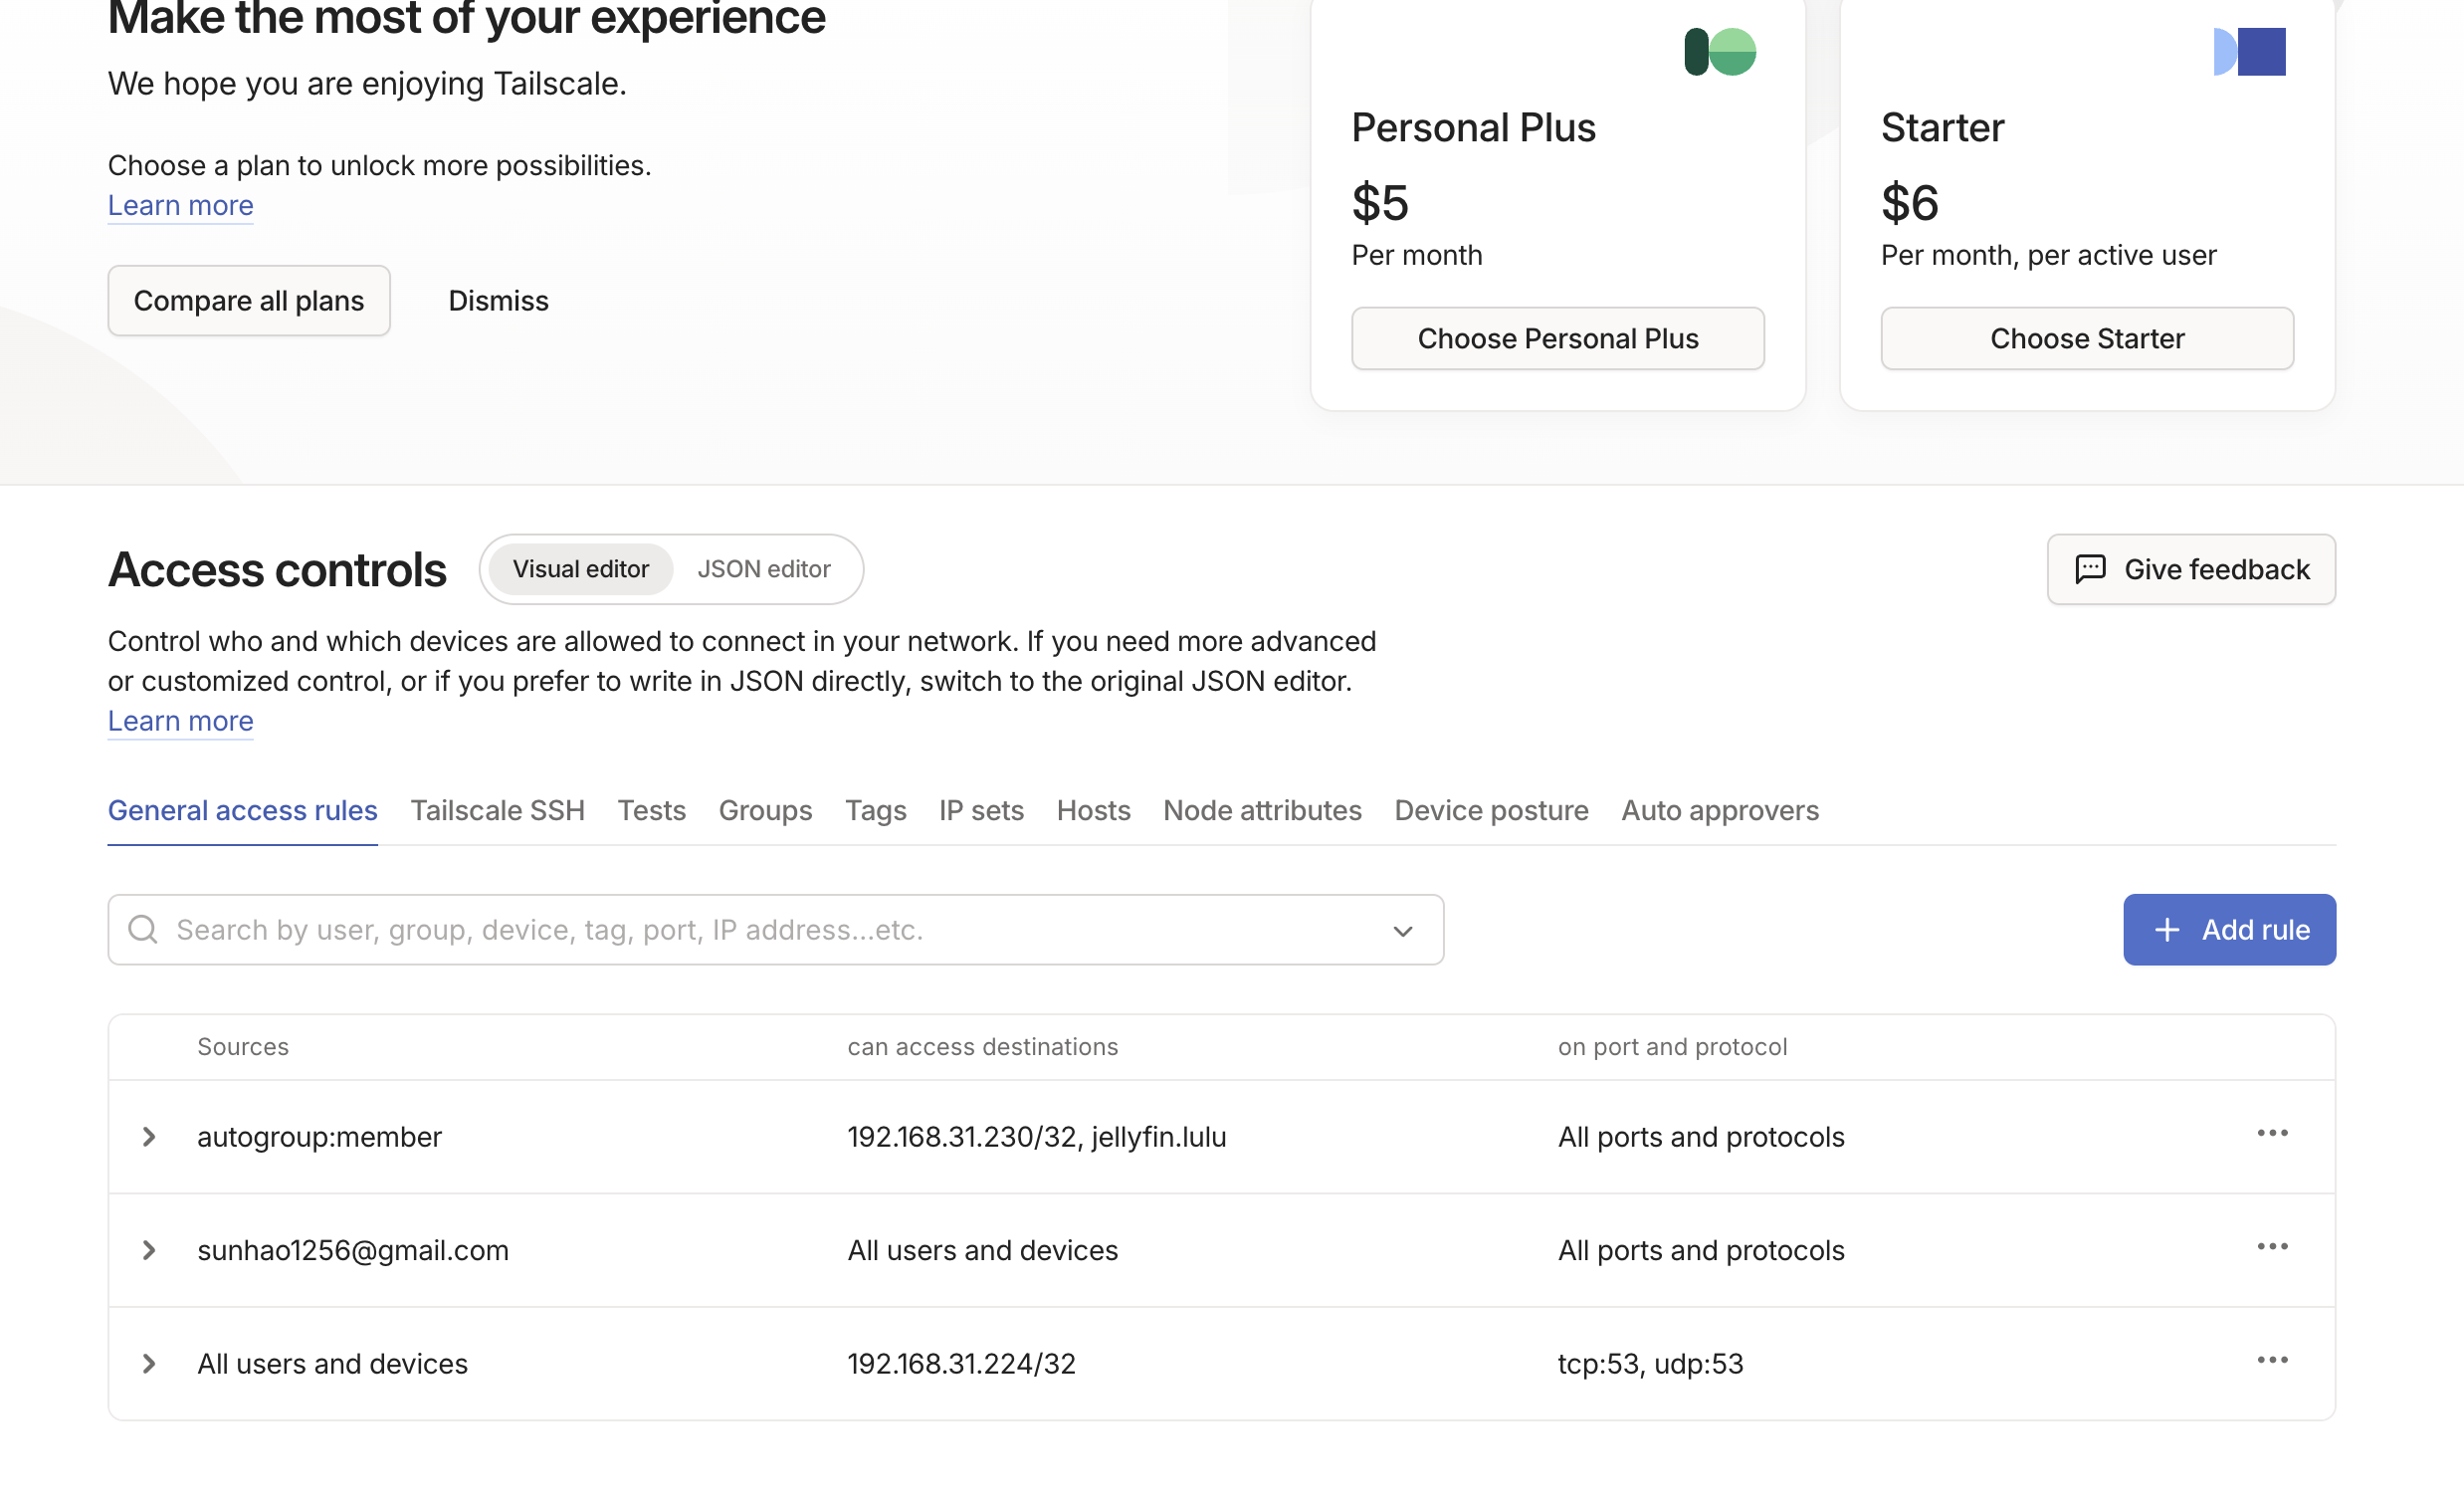
Task: Switch to the Tests tab
Action: click(x=652, y=811)
